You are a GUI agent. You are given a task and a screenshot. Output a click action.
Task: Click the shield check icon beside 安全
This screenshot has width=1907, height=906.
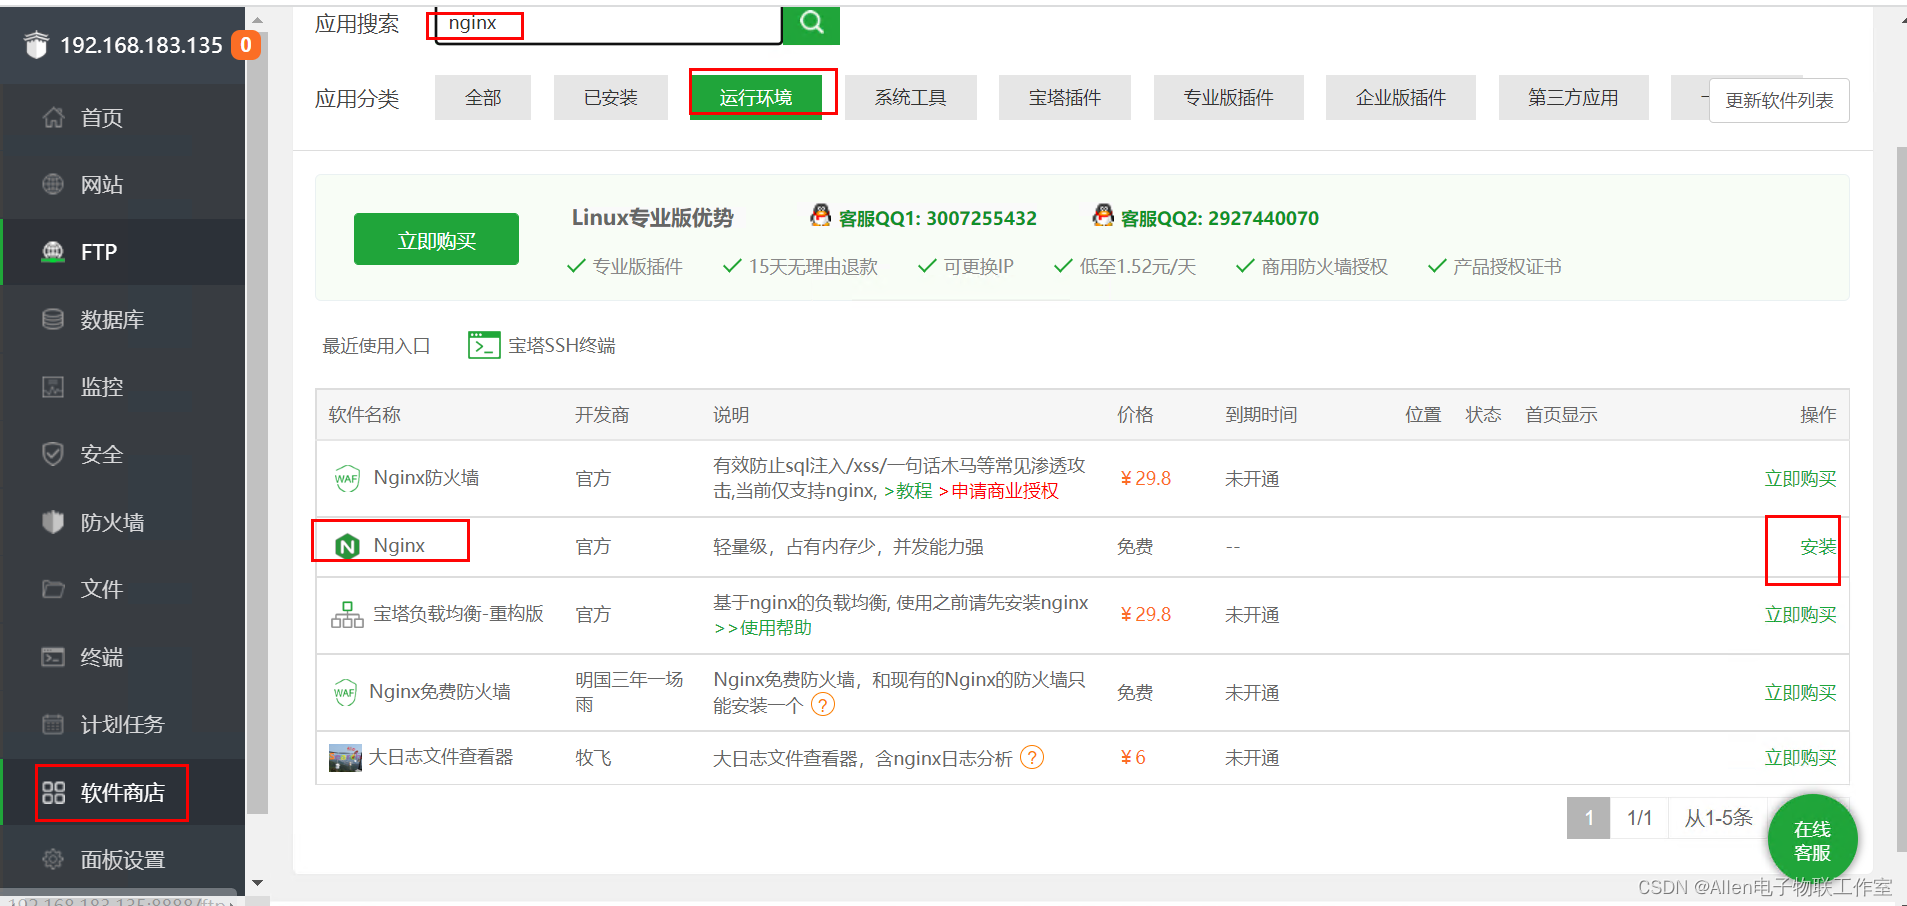point(53,454)
